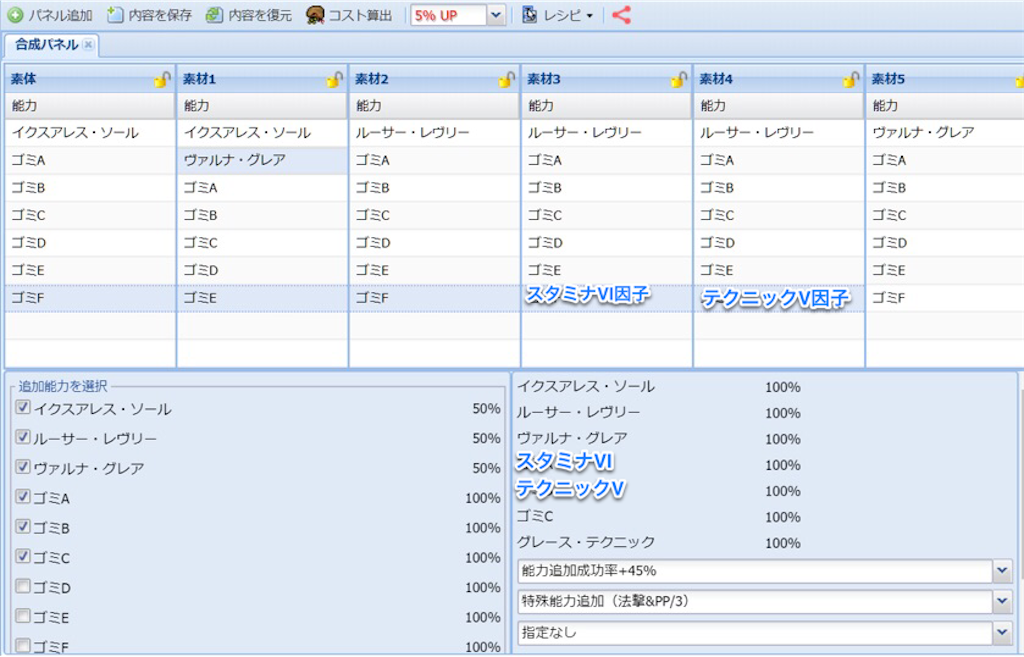Screen dimensions: 1024x657
Task: Click the 能力 header under 素材3
Action: click(607, 106)
